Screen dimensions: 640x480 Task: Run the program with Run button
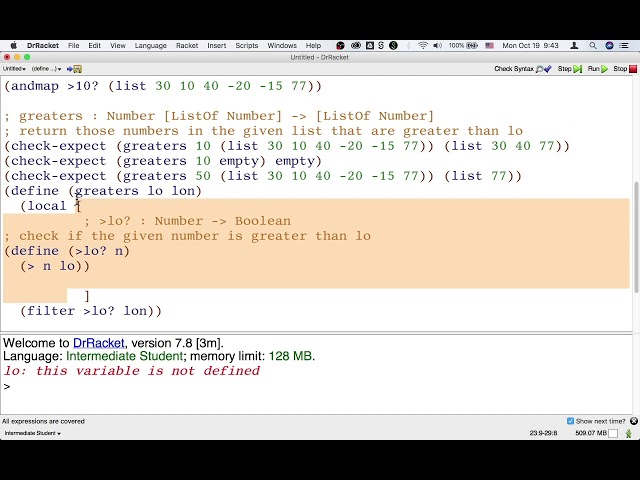598,69
